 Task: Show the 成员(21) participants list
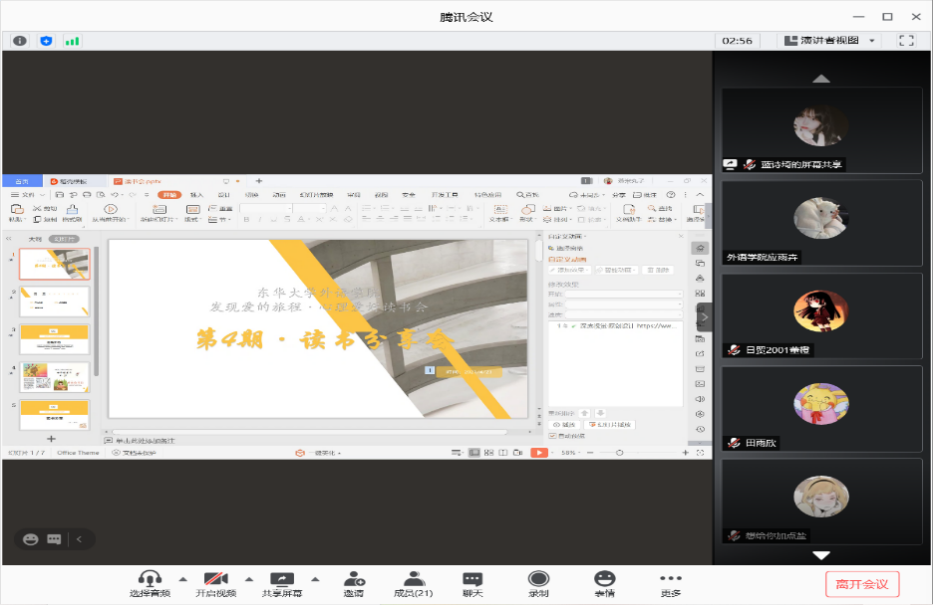(x=412, y=583)
